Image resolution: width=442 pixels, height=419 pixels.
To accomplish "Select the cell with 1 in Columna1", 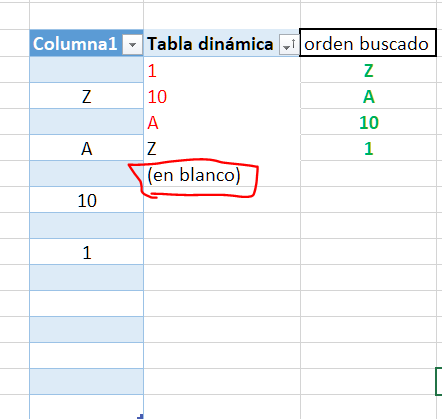I will click(86, 252).
